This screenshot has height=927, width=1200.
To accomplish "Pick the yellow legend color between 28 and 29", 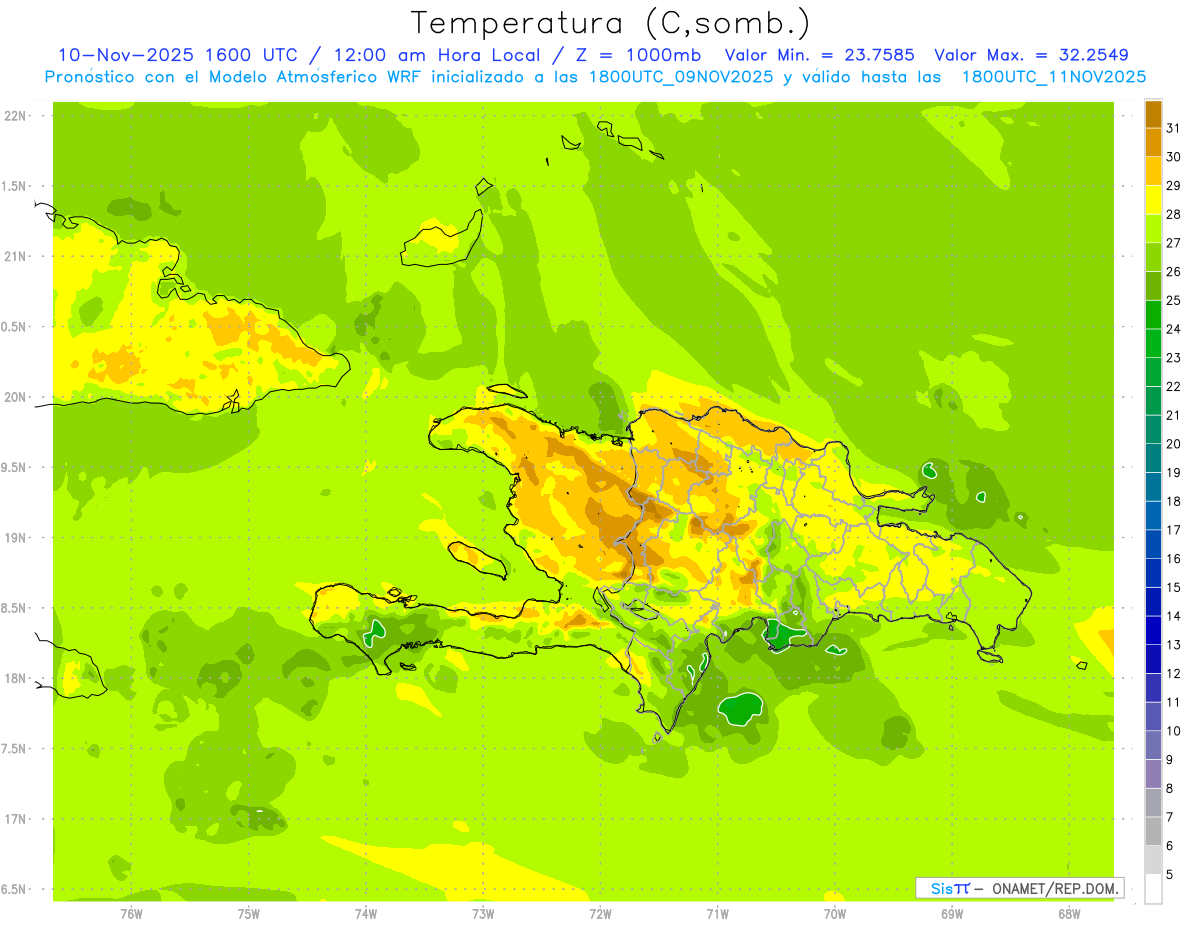I will [1153, 200].
